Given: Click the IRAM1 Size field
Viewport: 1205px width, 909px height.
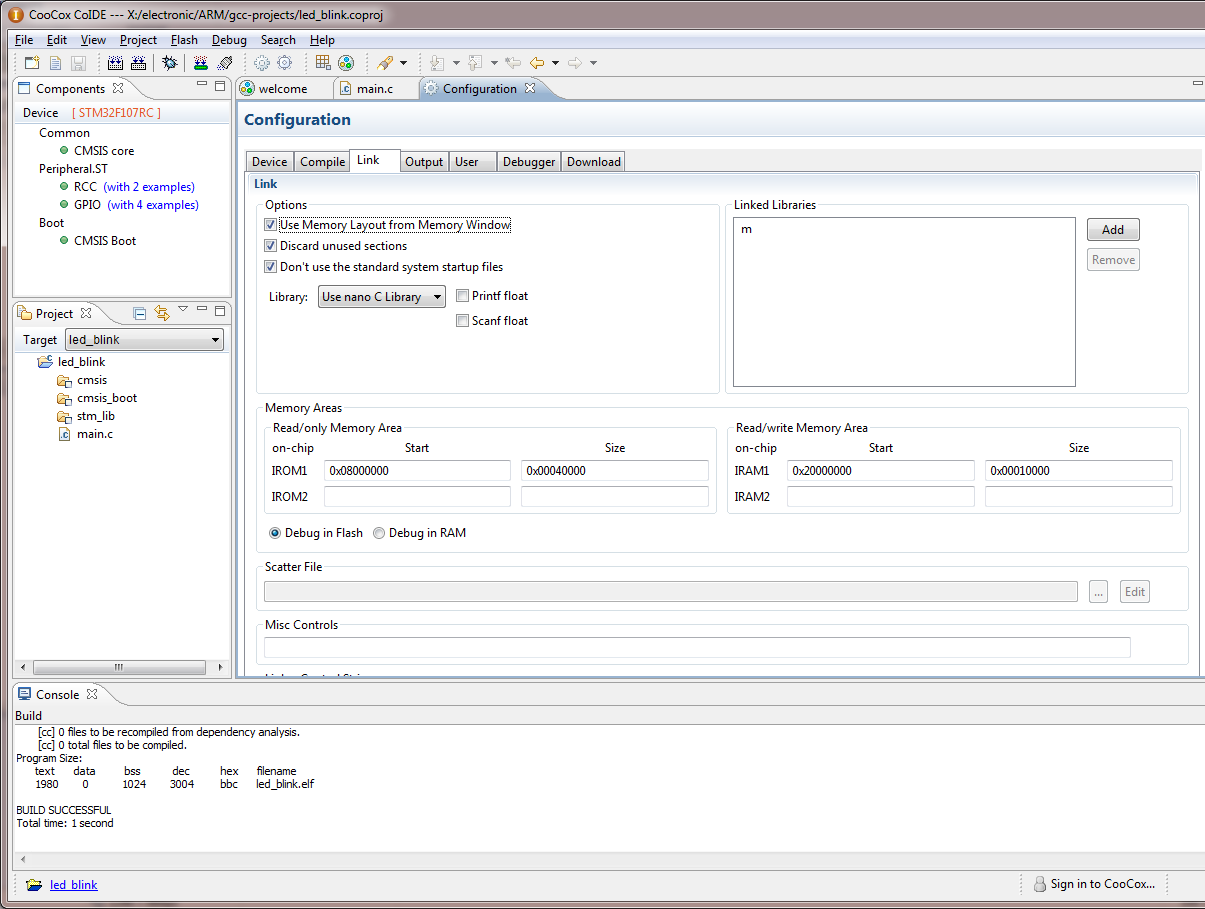Looking at the screenshot, I should pos(1079,471).
